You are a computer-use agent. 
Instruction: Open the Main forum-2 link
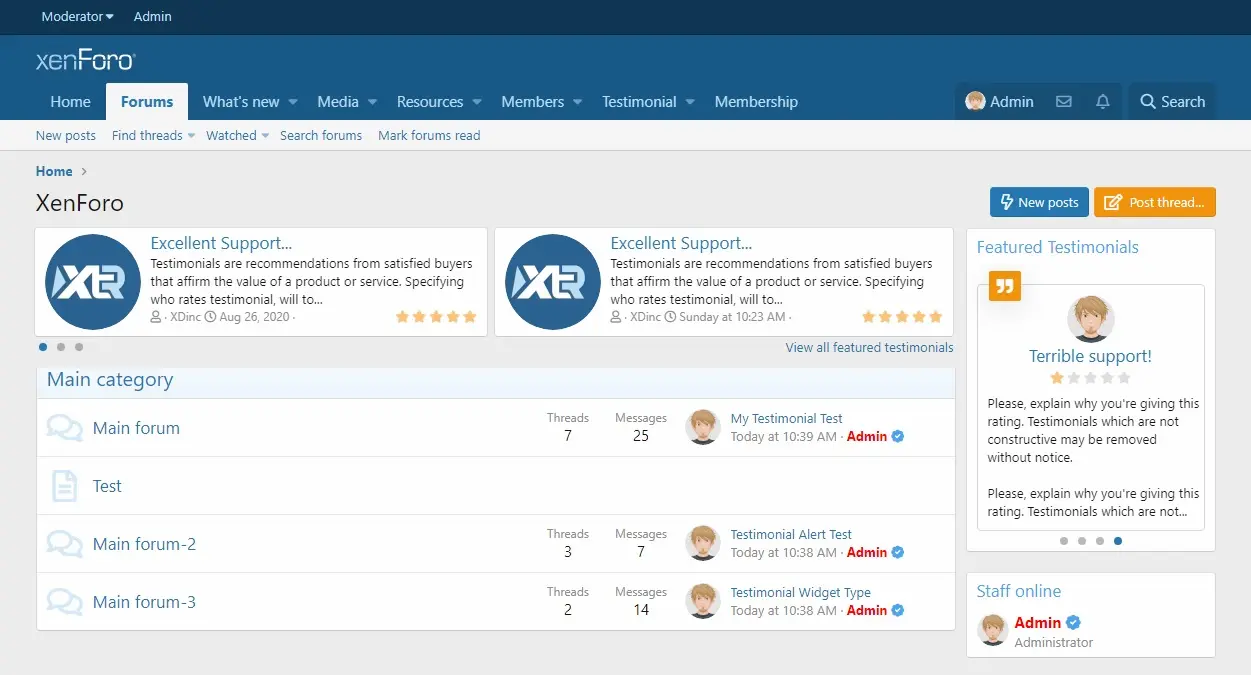(x=144, y=544)
